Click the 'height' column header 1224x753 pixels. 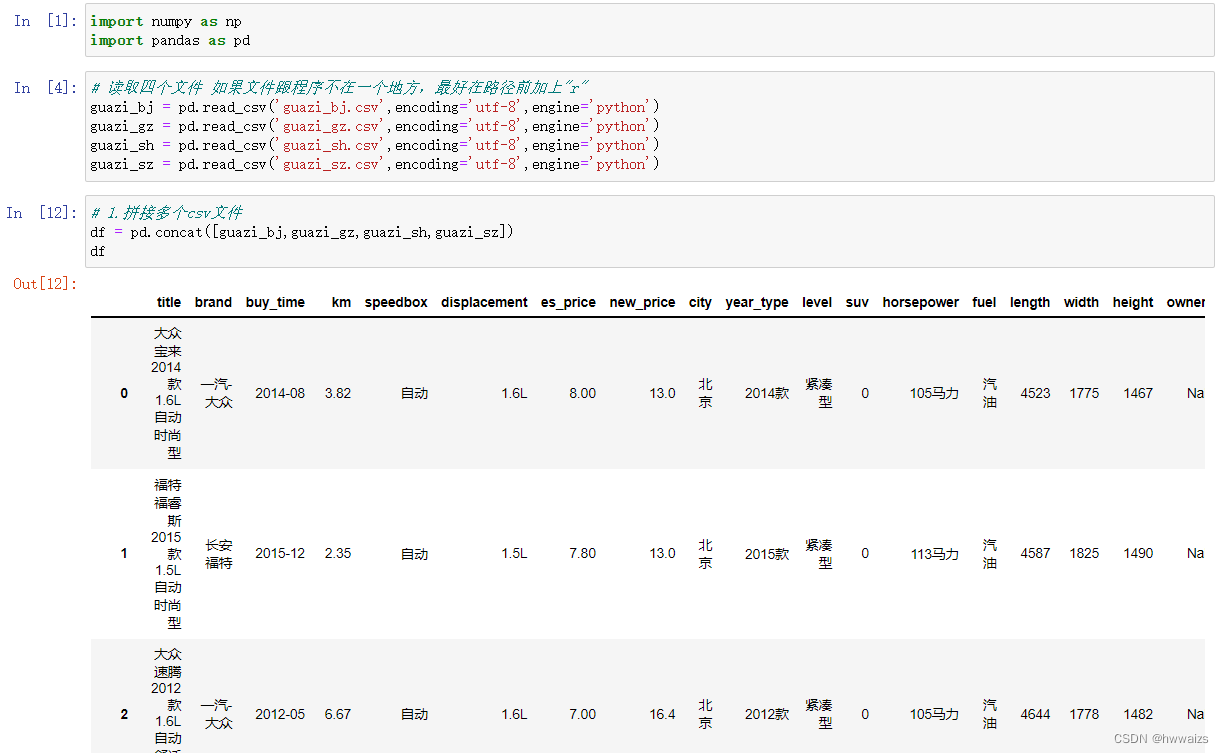(1133, 302)
